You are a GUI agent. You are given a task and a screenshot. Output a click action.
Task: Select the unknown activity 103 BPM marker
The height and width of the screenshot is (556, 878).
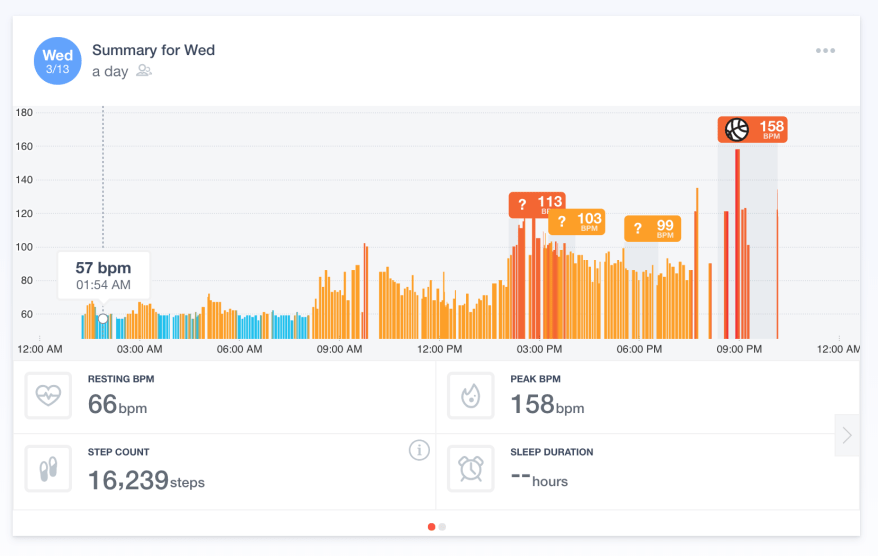pyautogui.click(x=577, y=221)
